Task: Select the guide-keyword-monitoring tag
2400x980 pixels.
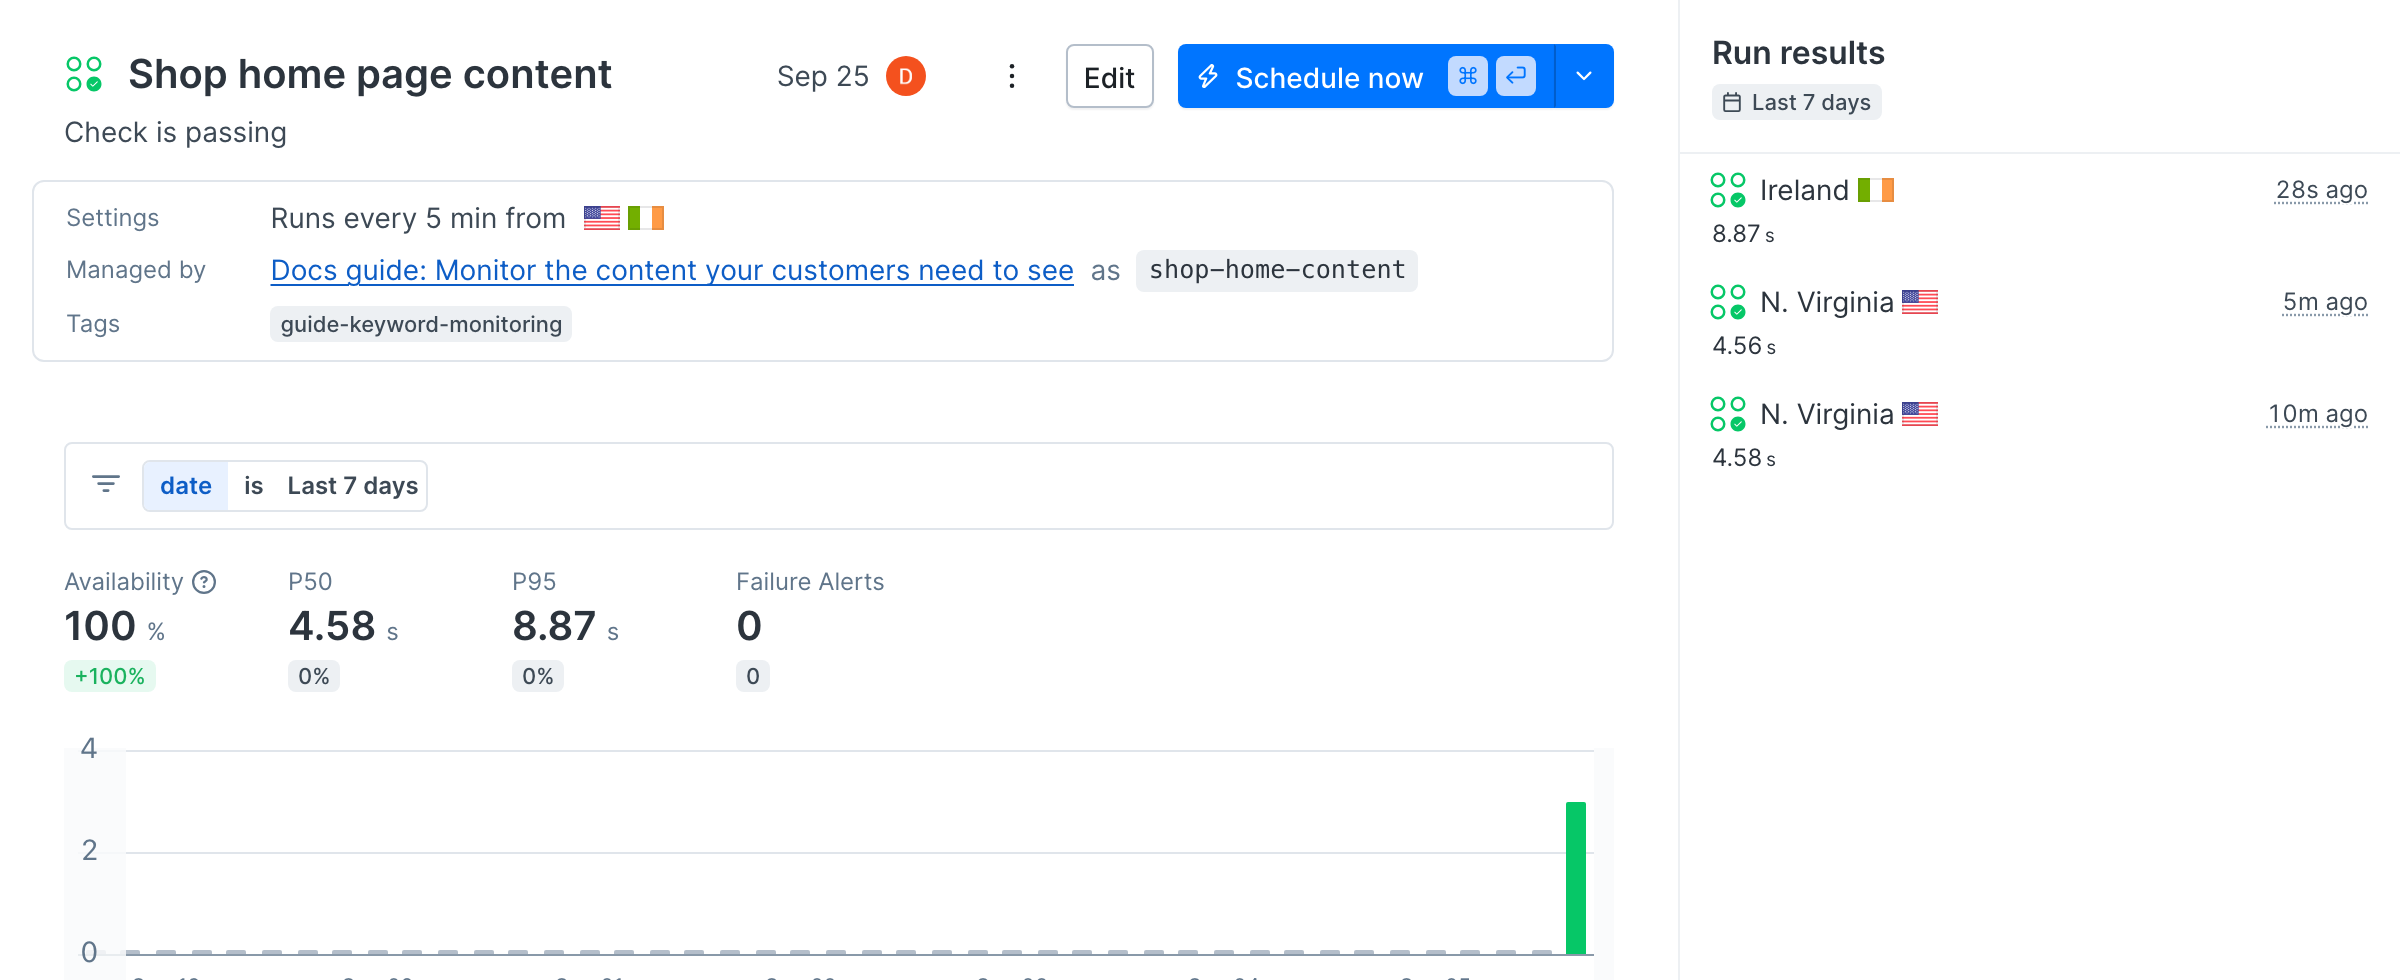Action: 421,324
